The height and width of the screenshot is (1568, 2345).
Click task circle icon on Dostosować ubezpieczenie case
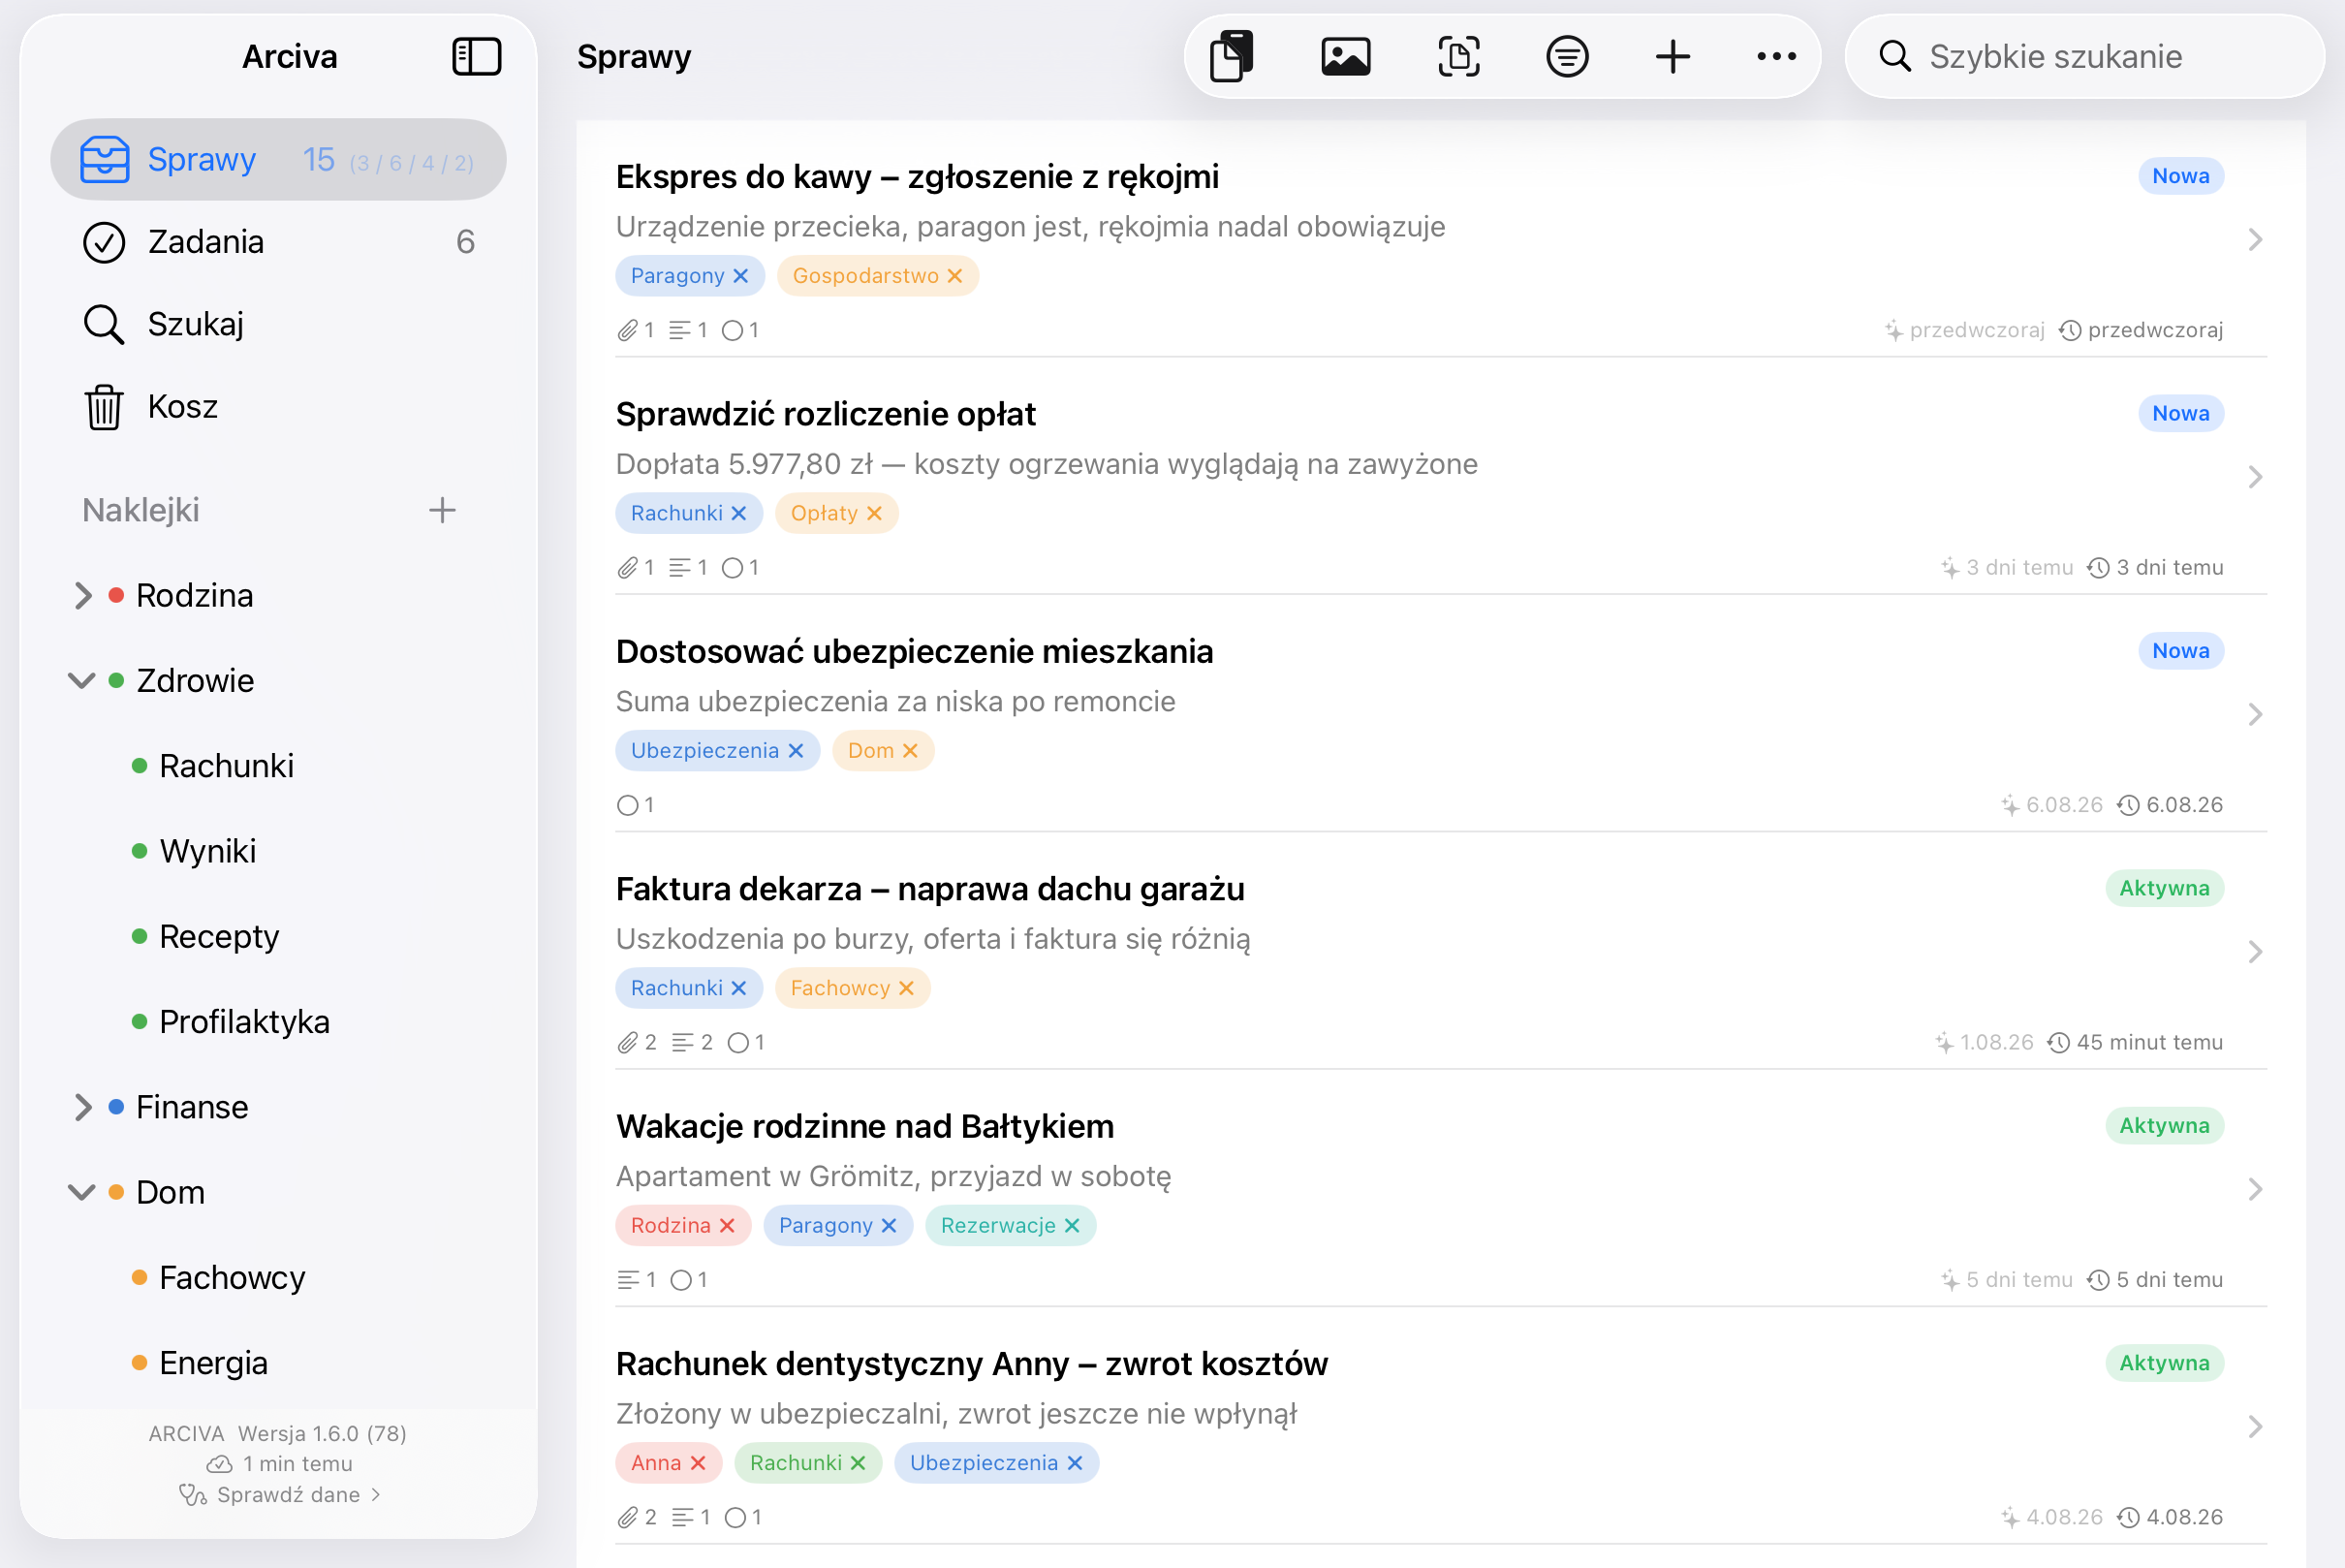point(627,806)
